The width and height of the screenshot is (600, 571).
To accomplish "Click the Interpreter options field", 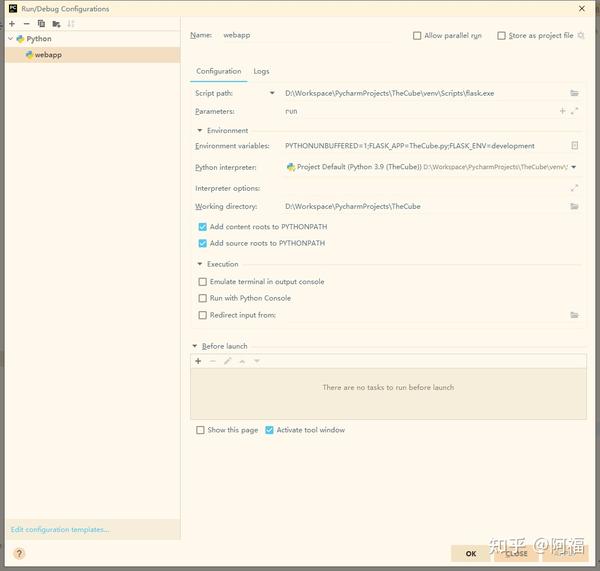I will pos(425,188).
